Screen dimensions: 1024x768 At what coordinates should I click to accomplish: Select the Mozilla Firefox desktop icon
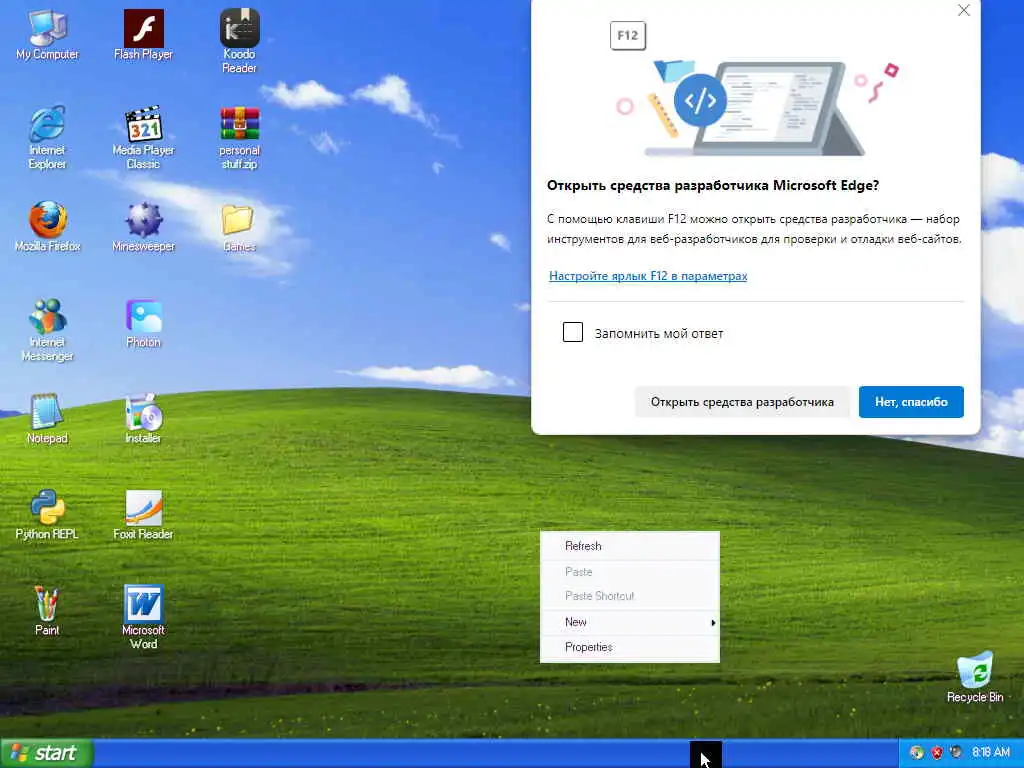click(x=47, y=227)
